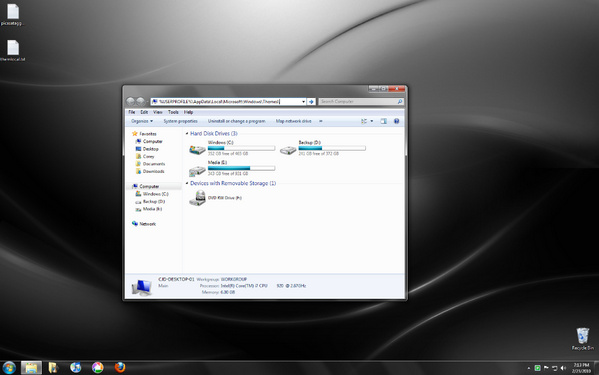Select the Backup (D:) drive icon
This screenshot has height=375, width=599.
[288, 150]
